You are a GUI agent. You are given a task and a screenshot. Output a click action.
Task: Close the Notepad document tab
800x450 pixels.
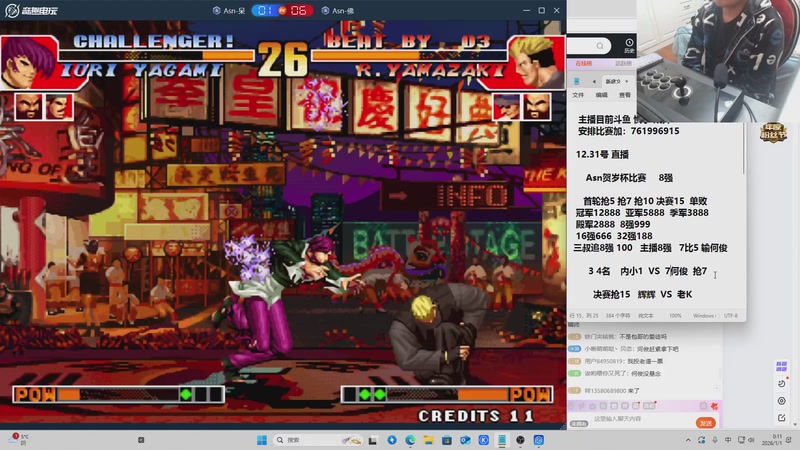627,81
